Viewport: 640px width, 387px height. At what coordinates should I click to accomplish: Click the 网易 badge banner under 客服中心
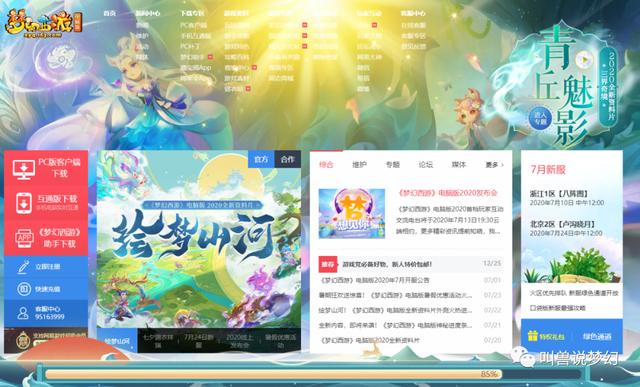click(46, 340)
